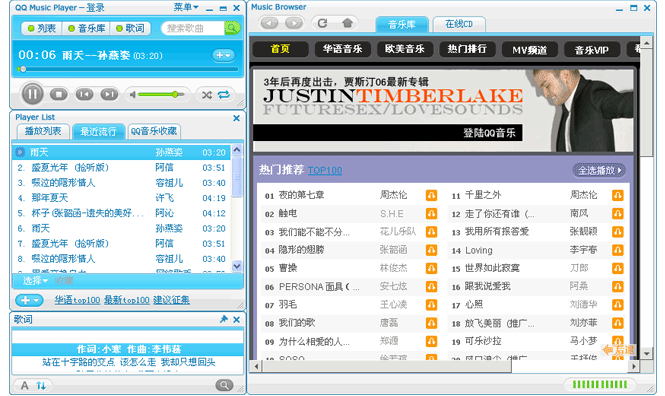This screenshot has height=396, width=665.
Task: Open the 选择 dropdown in player list
Action: pyautogui.click(x=35, y=281)
